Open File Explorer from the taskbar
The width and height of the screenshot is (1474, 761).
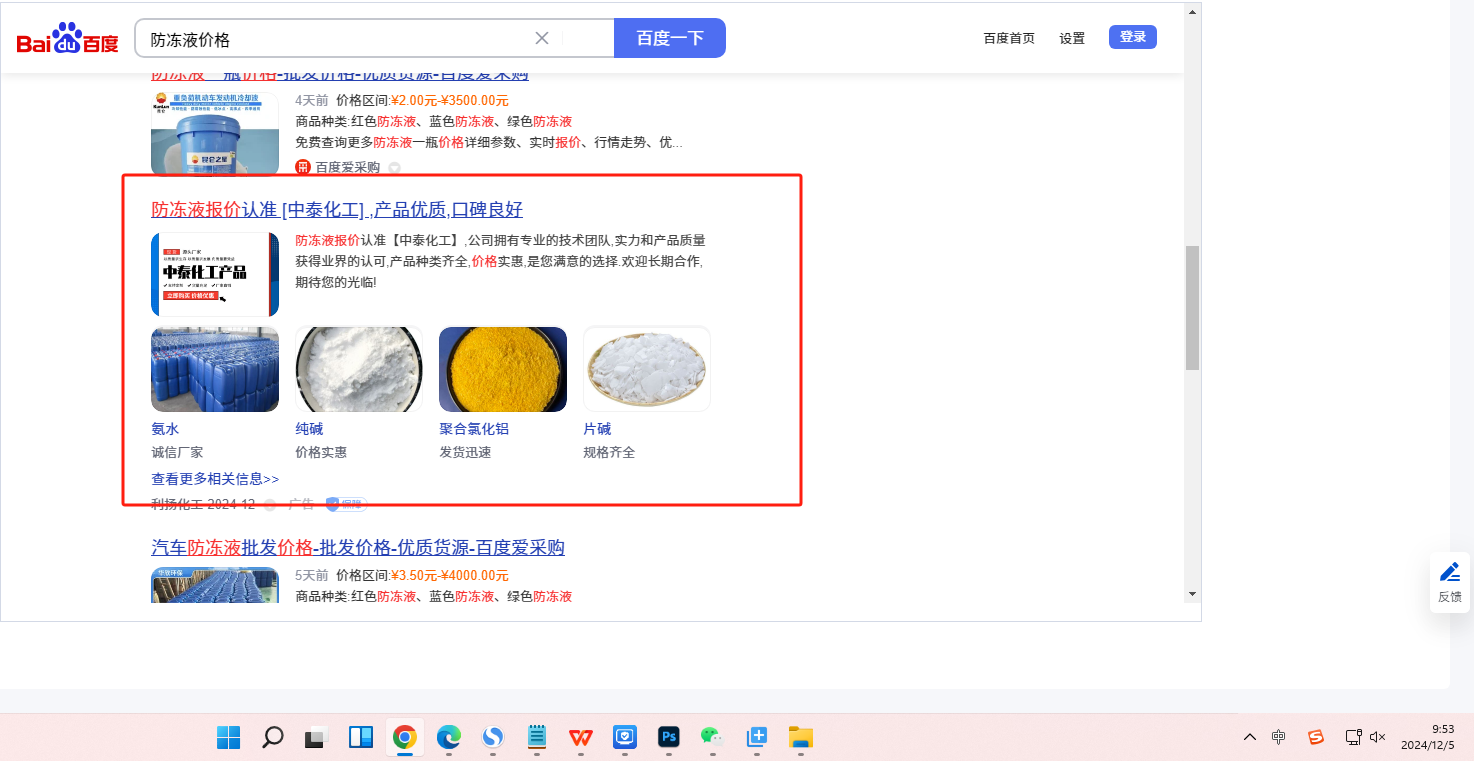(801, 737)
